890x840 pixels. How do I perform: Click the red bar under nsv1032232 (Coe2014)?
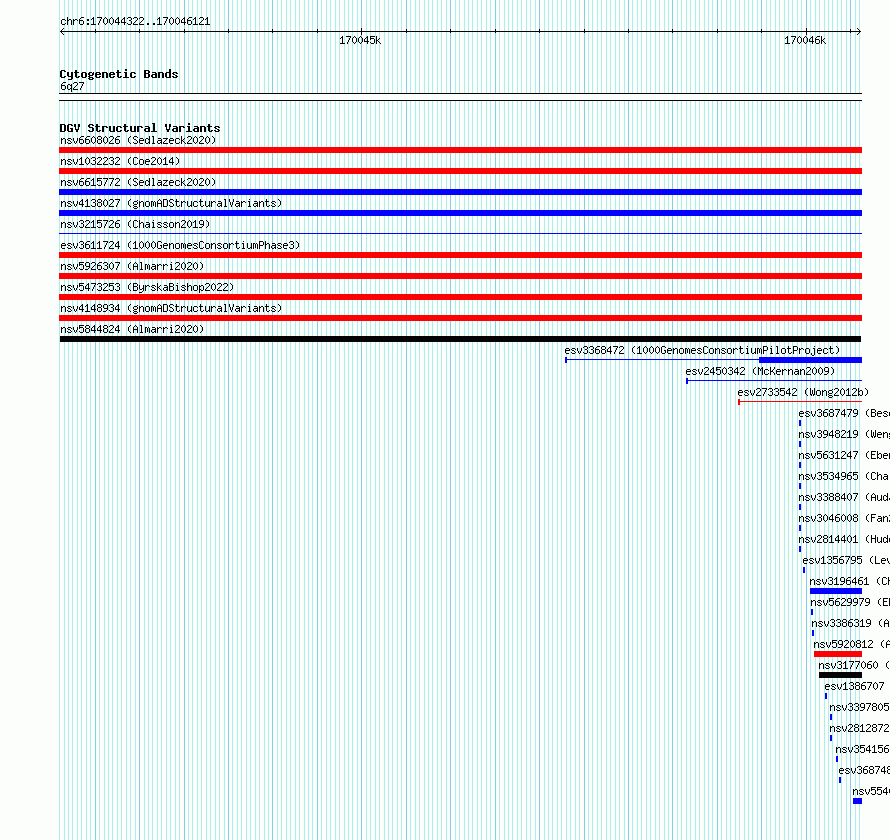pyautogui.click(x=460, y=171)
